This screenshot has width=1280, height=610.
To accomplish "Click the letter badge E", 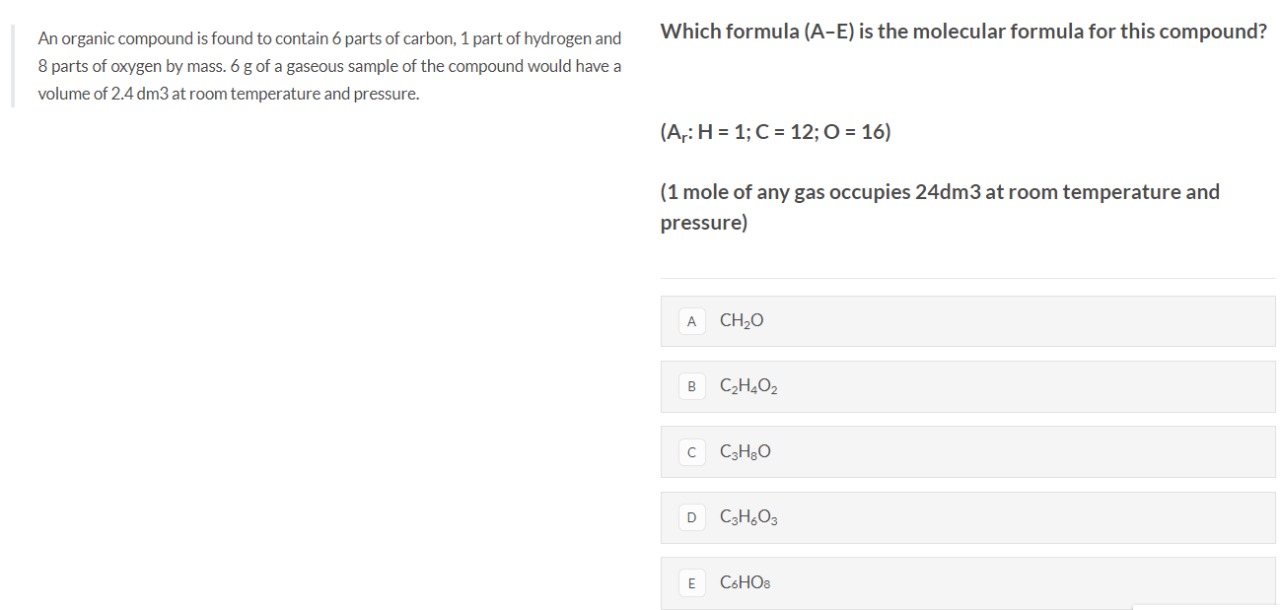I will pyautogui.click(x=690, y=582).
